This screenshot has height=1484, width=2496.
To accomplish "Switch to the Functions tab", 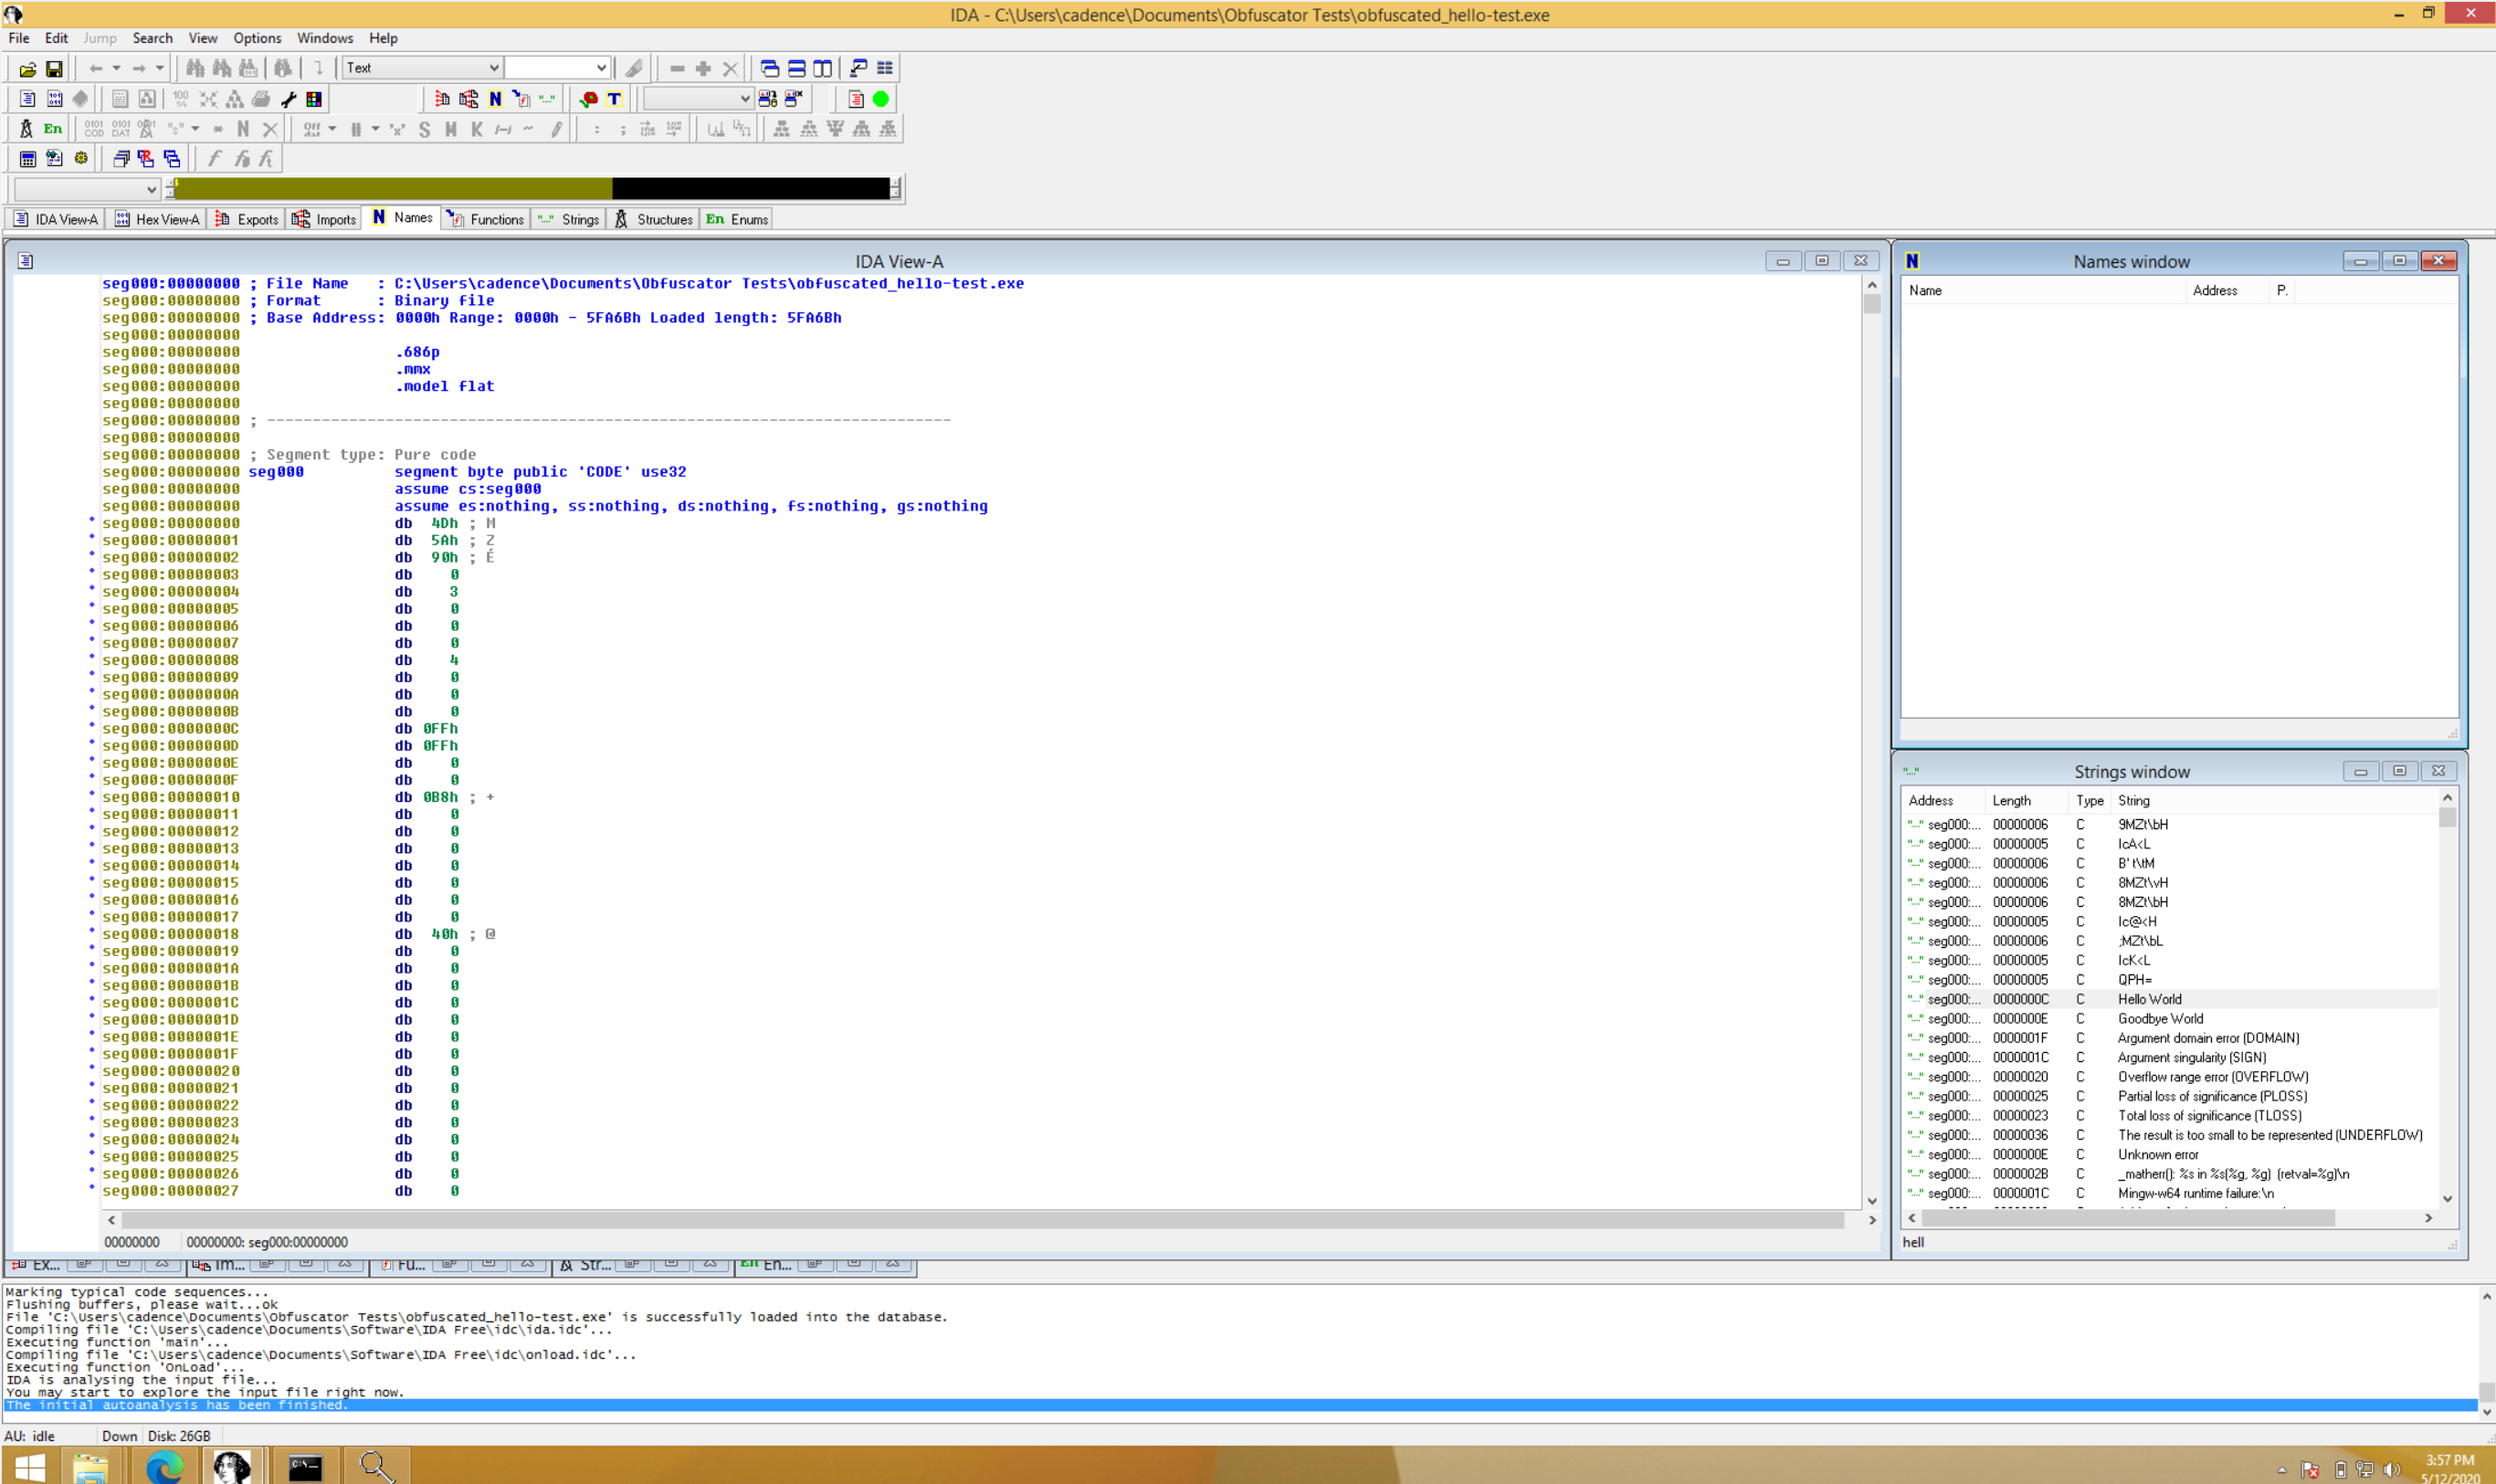I will (x=486, y=219).
